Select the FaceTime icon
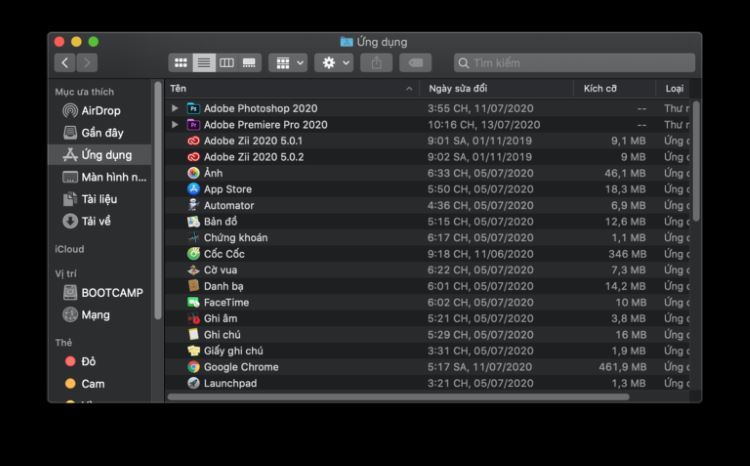 [x=193, y=302]
